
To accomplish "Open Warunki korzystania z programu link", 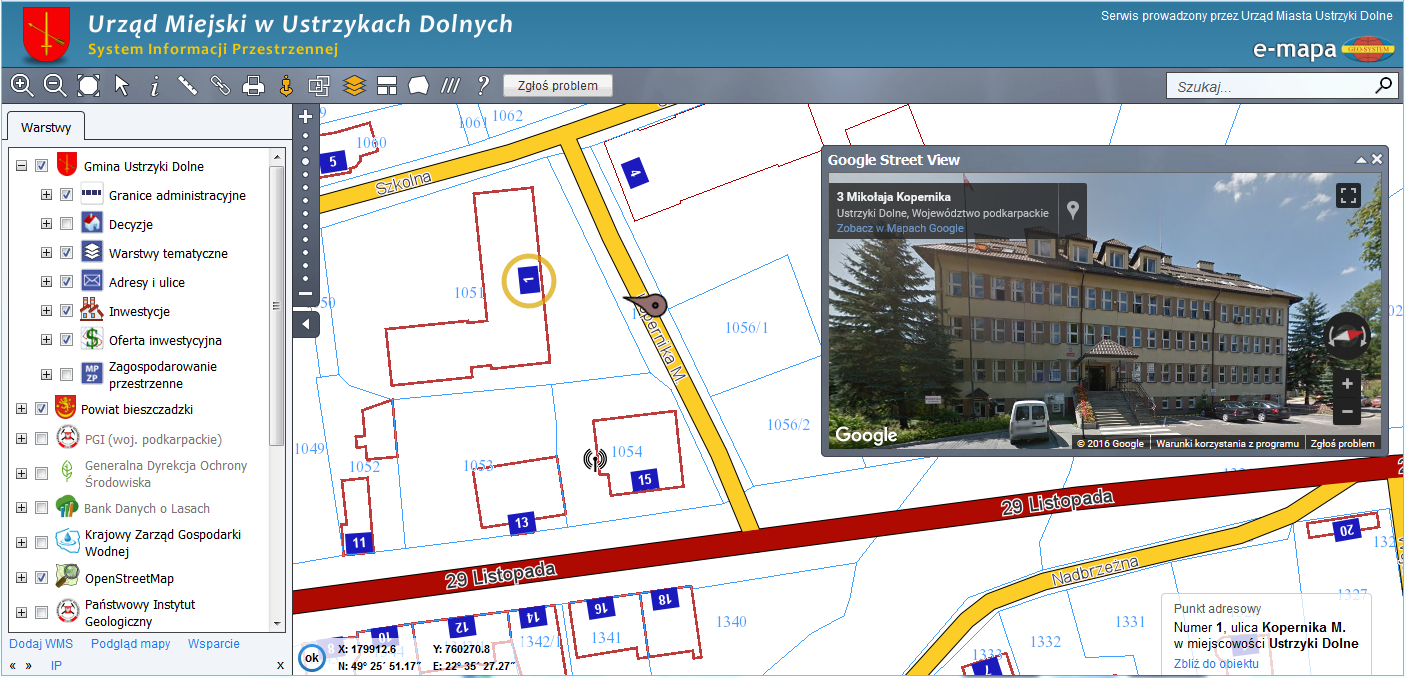I will [1227, 443].
